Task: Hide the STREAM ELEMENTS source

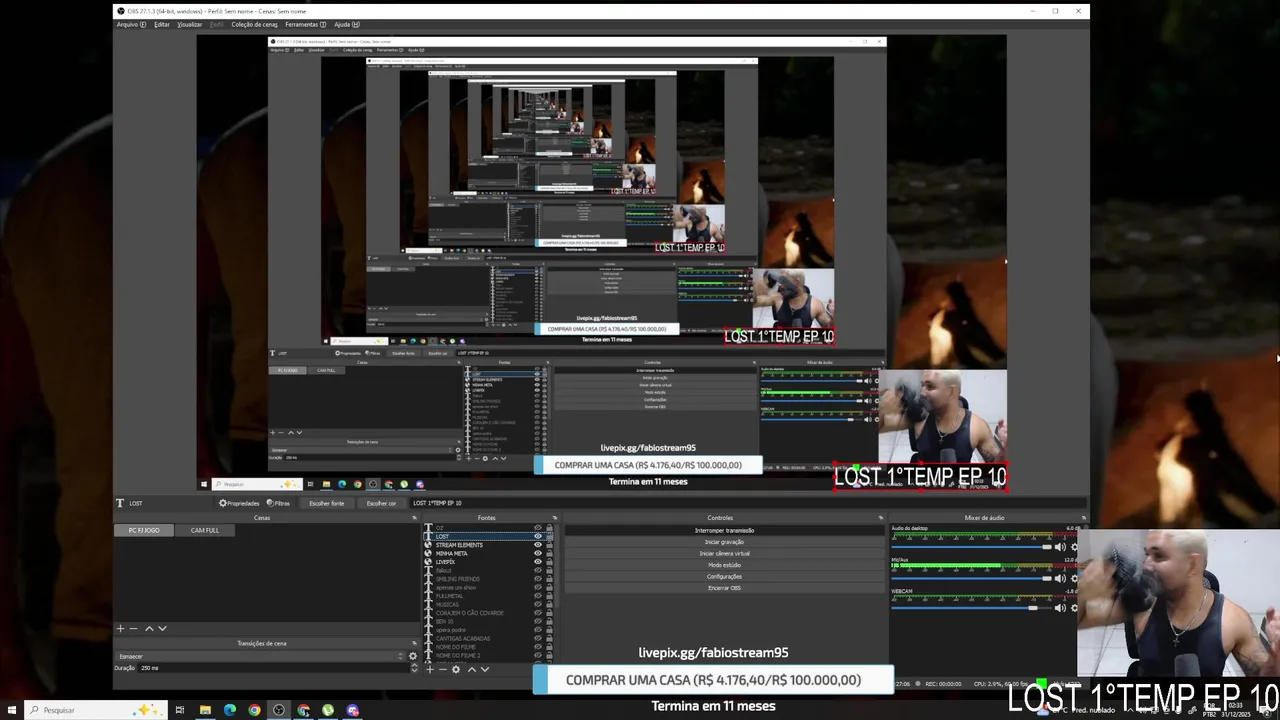Action: (x=538, y=545)
